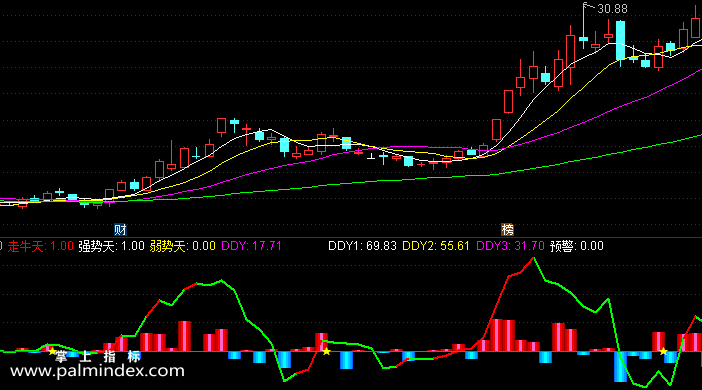Image resolution: width=702 pixels, height=390 pixels.
Task: Click the middle yellow star on the zero line
Action: 326,351
